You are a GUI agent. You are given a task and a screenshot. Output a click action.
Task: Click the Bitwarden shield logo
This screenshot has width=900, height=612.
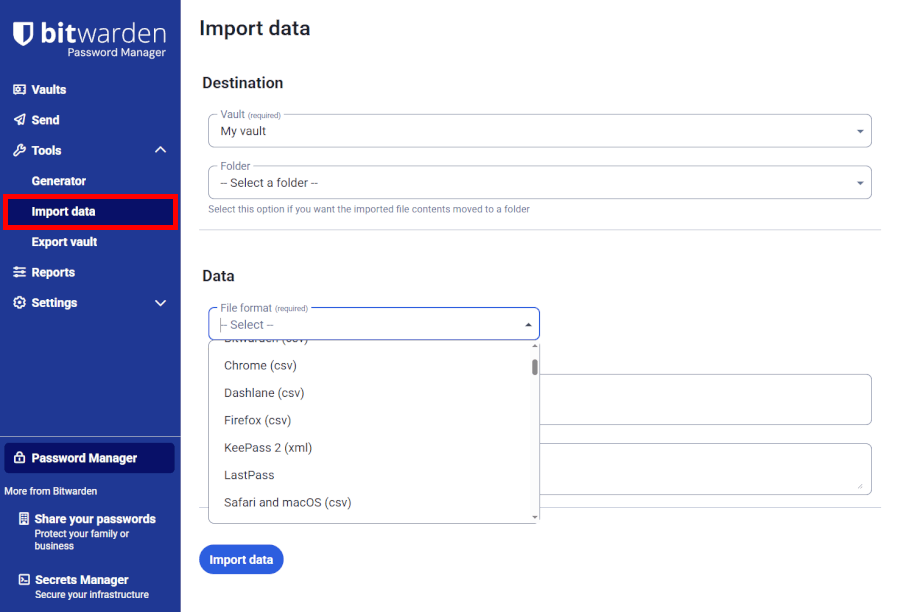[x=23, y=32]
